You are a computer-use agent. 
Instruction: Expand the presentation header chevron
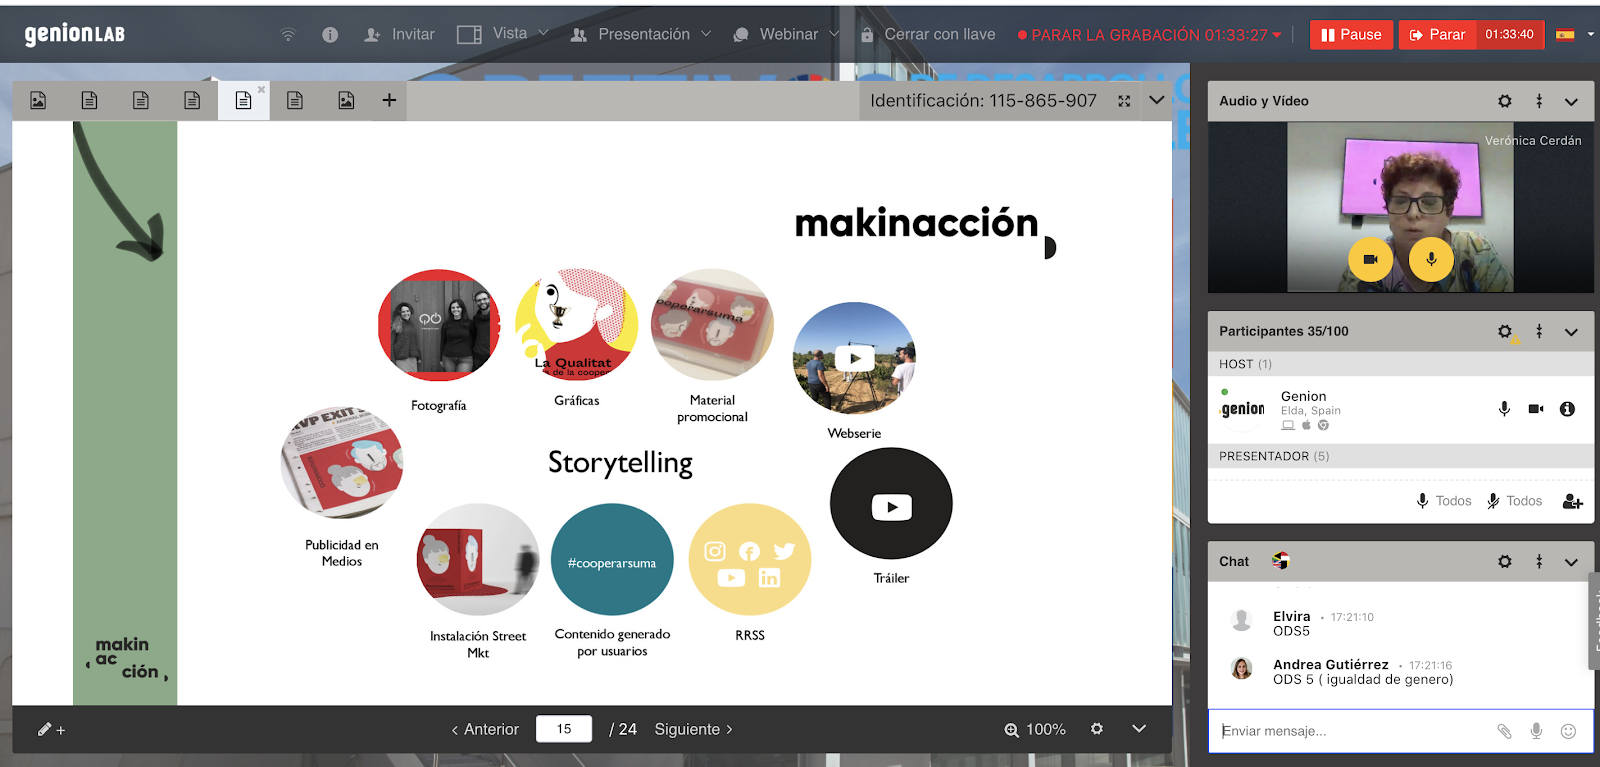tap(1157, 100)
